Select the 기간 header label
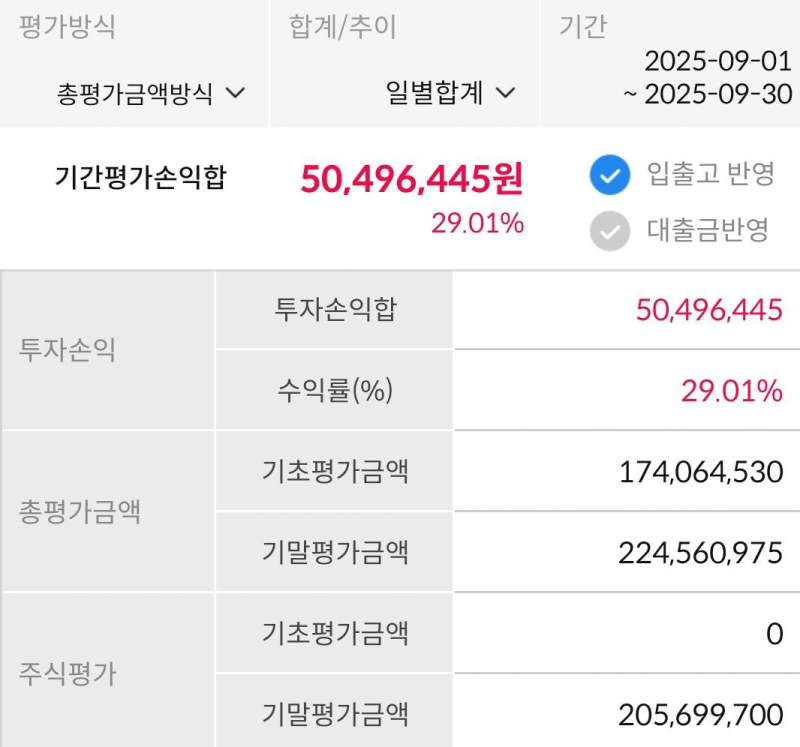 point(583,27)
